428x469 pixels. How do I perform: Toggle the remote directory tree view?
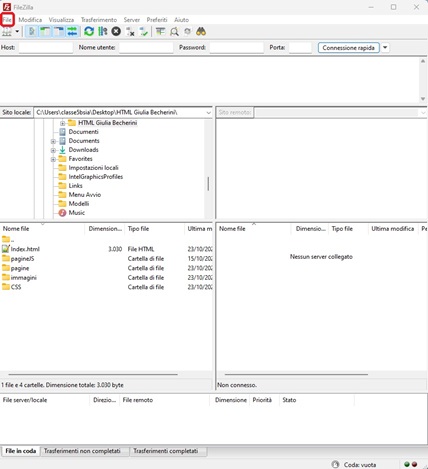(x=59, y=32)
